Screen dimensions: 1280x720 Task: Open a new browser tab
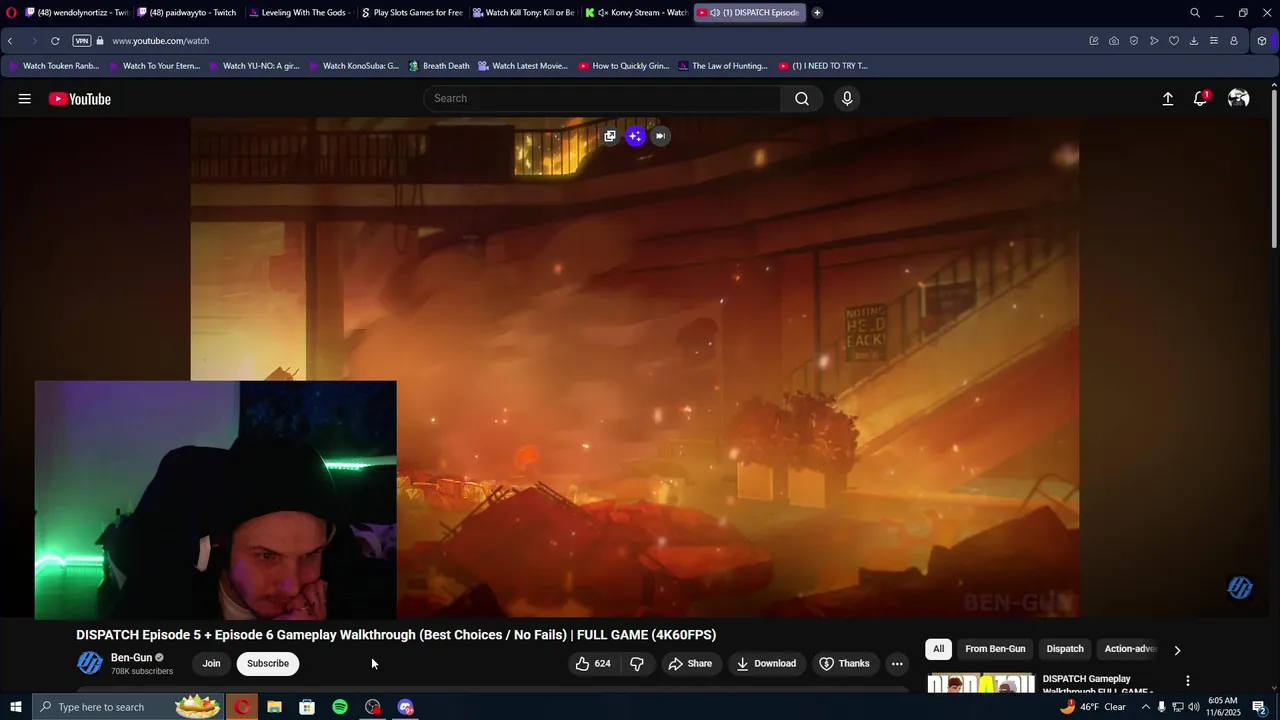pos(817,13)
